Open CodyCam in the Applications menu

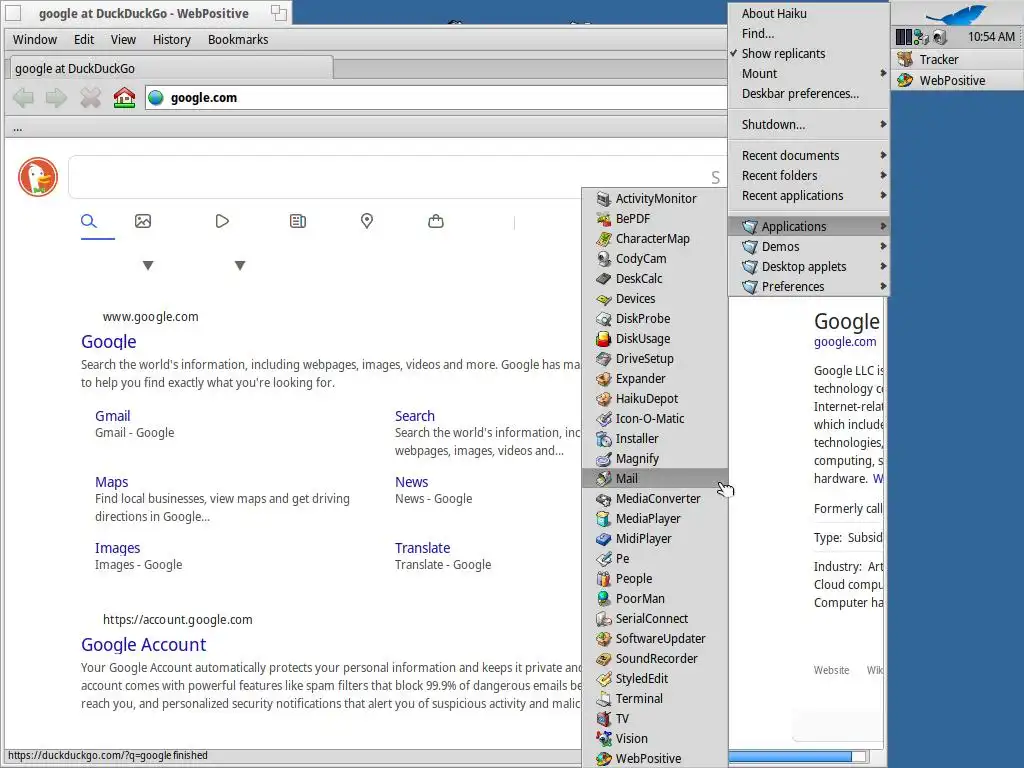(x=654, y=259)
